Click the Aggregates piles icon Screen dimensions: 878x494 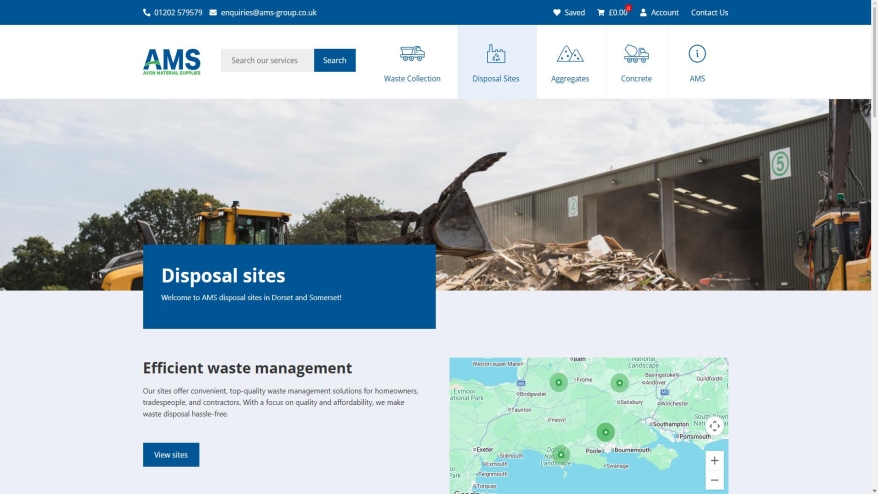coord(570,54)
